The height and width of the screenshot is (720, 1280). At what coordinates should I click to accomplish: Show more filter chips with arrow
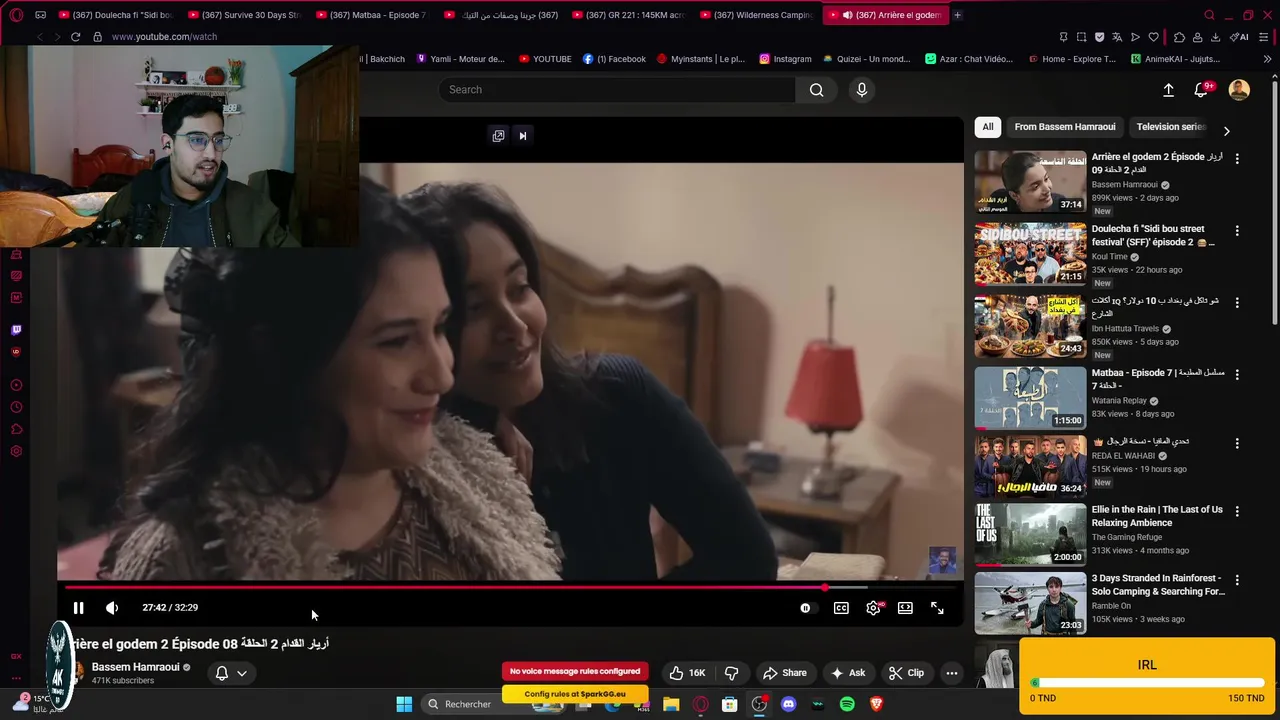tap(1226, 131)
